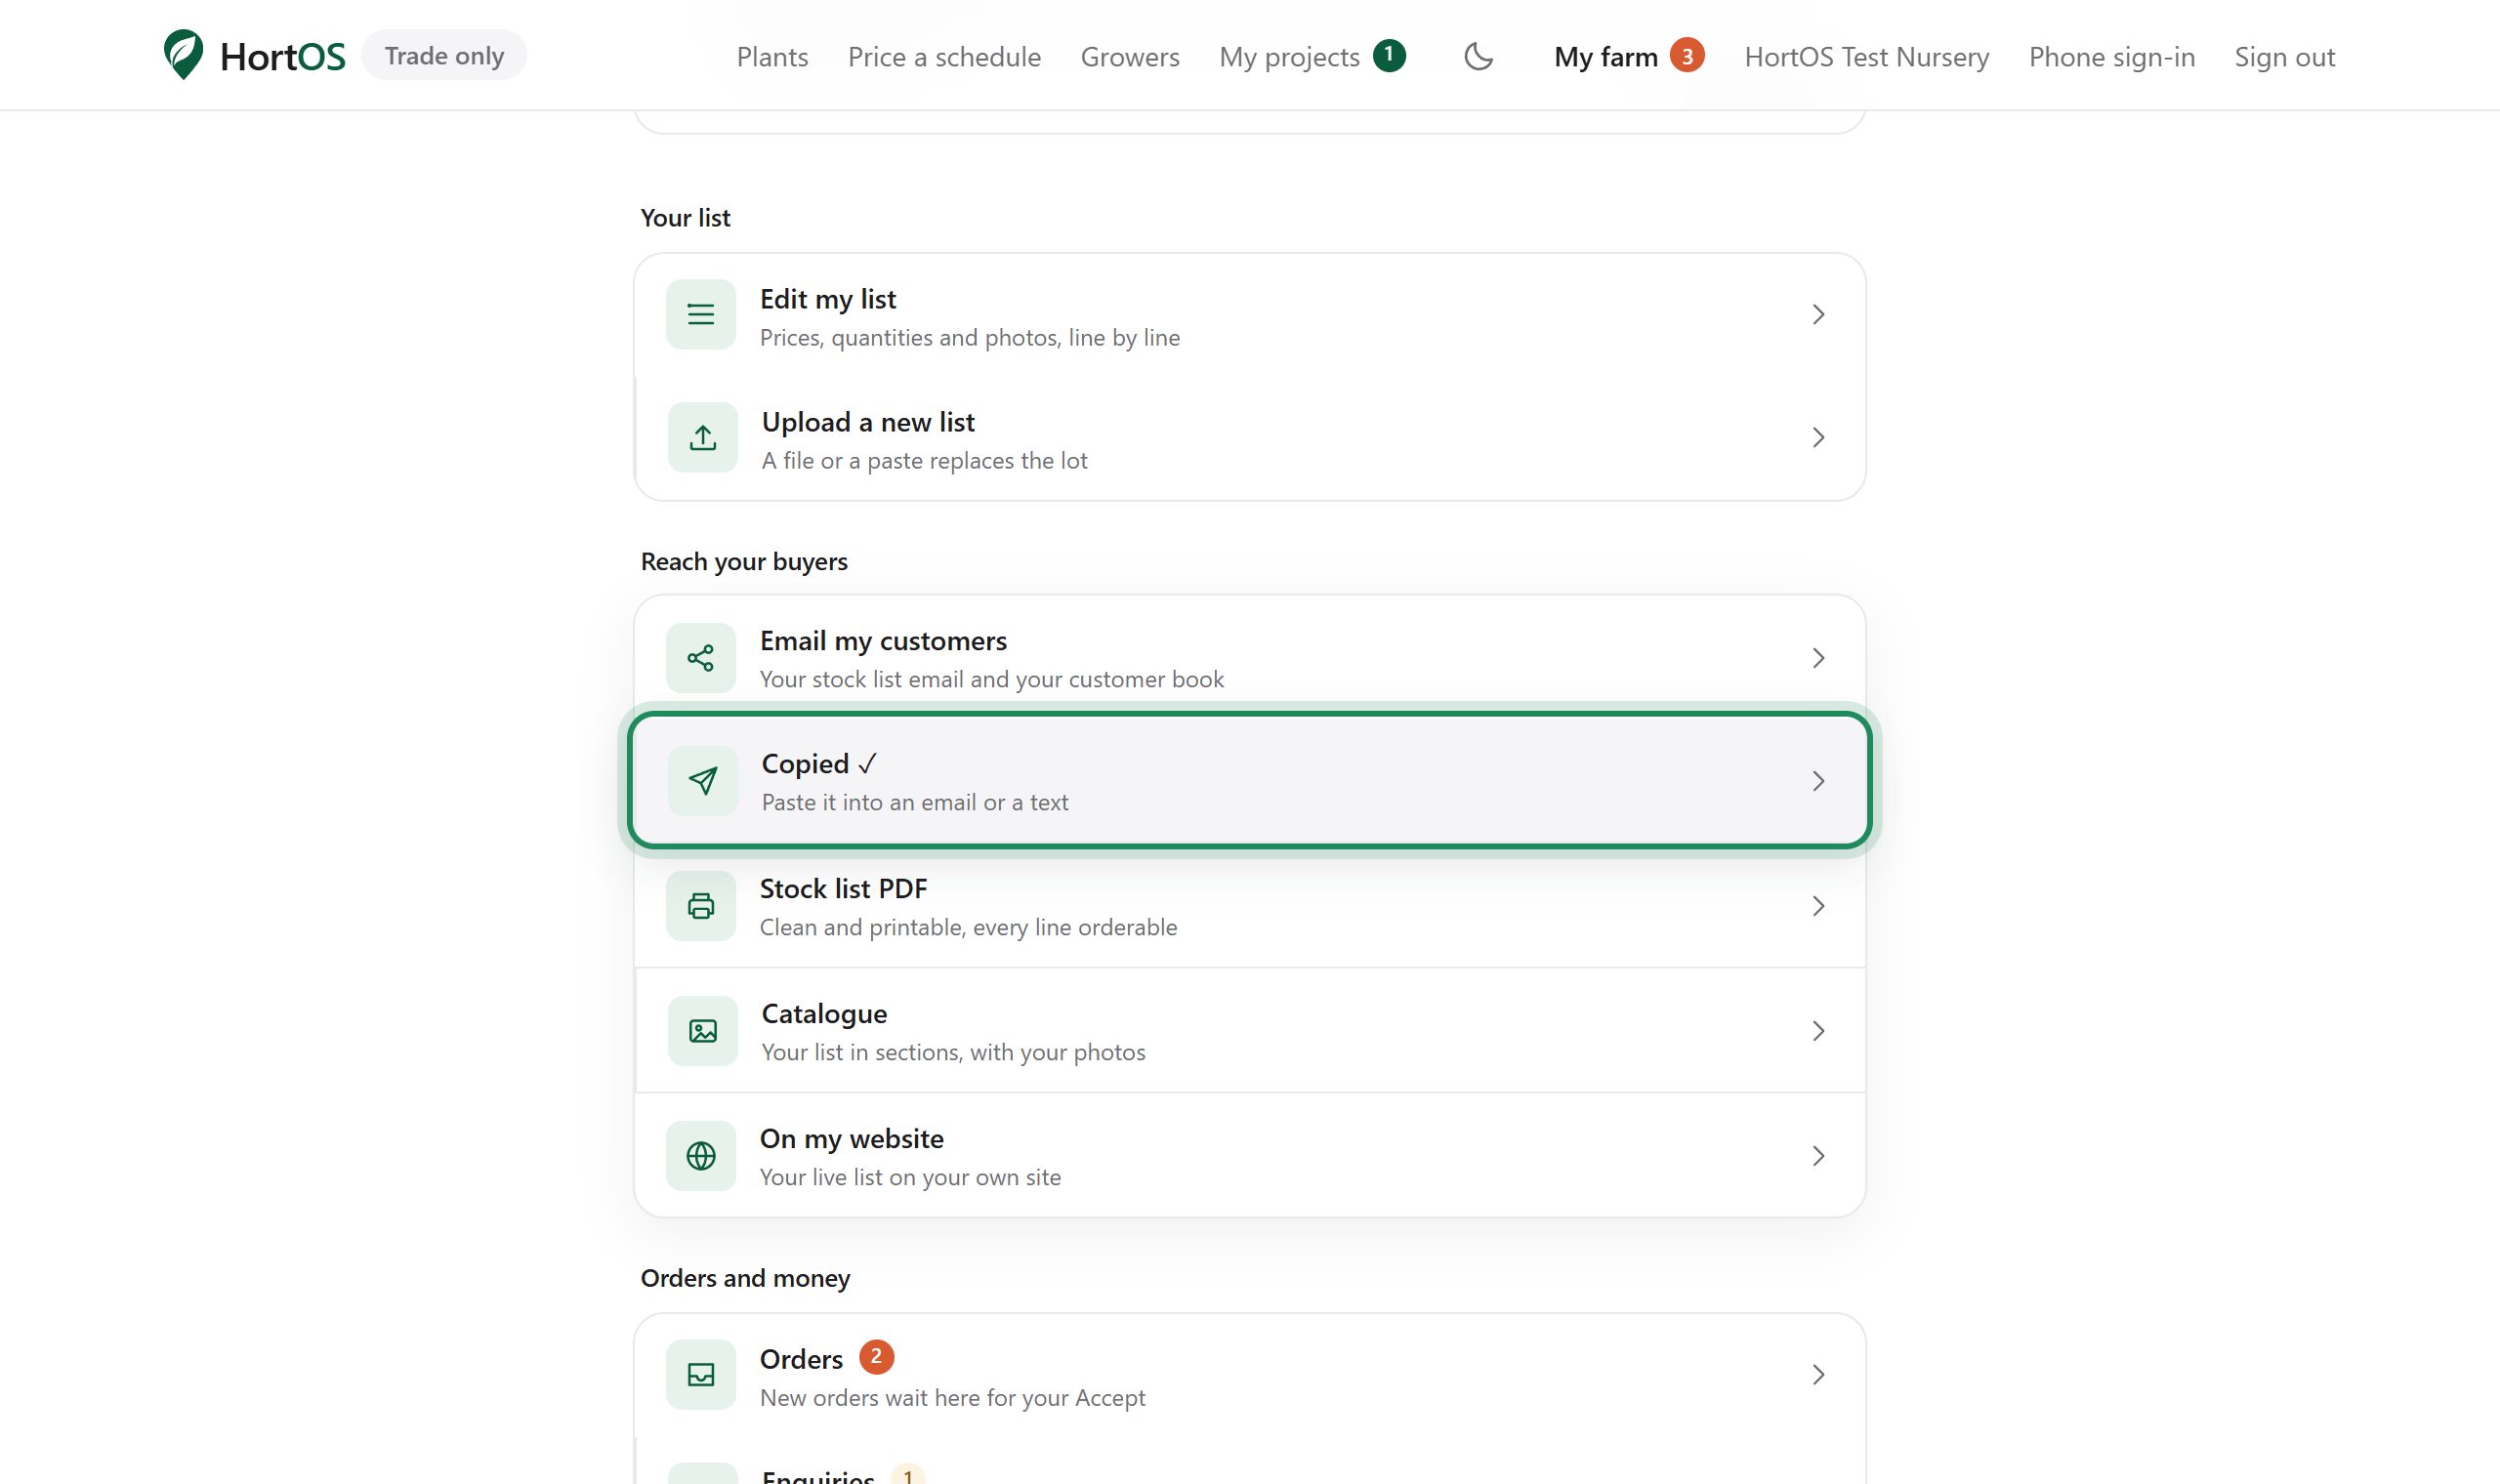The height and width of the screenshot is (1484, 2500).
Task: Click the Catalogue title text
Action: coord(824,1013)
